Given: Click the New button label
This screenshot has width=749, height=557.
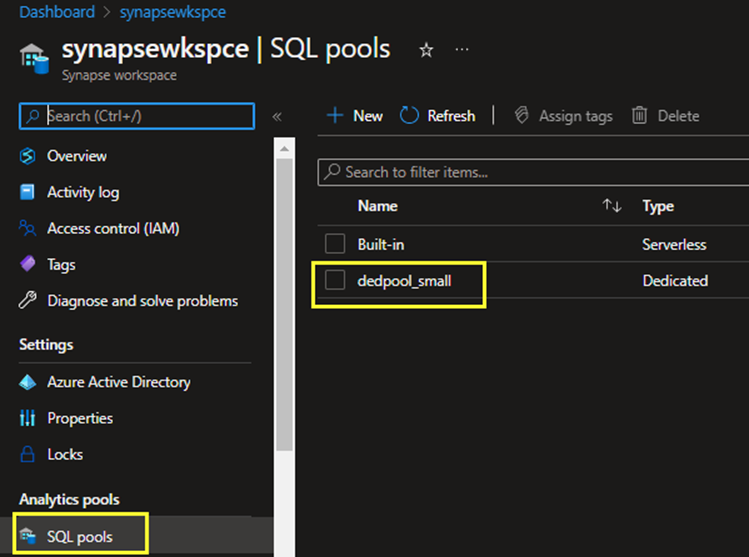Looking at the screenshot, I should coord(368,116).
